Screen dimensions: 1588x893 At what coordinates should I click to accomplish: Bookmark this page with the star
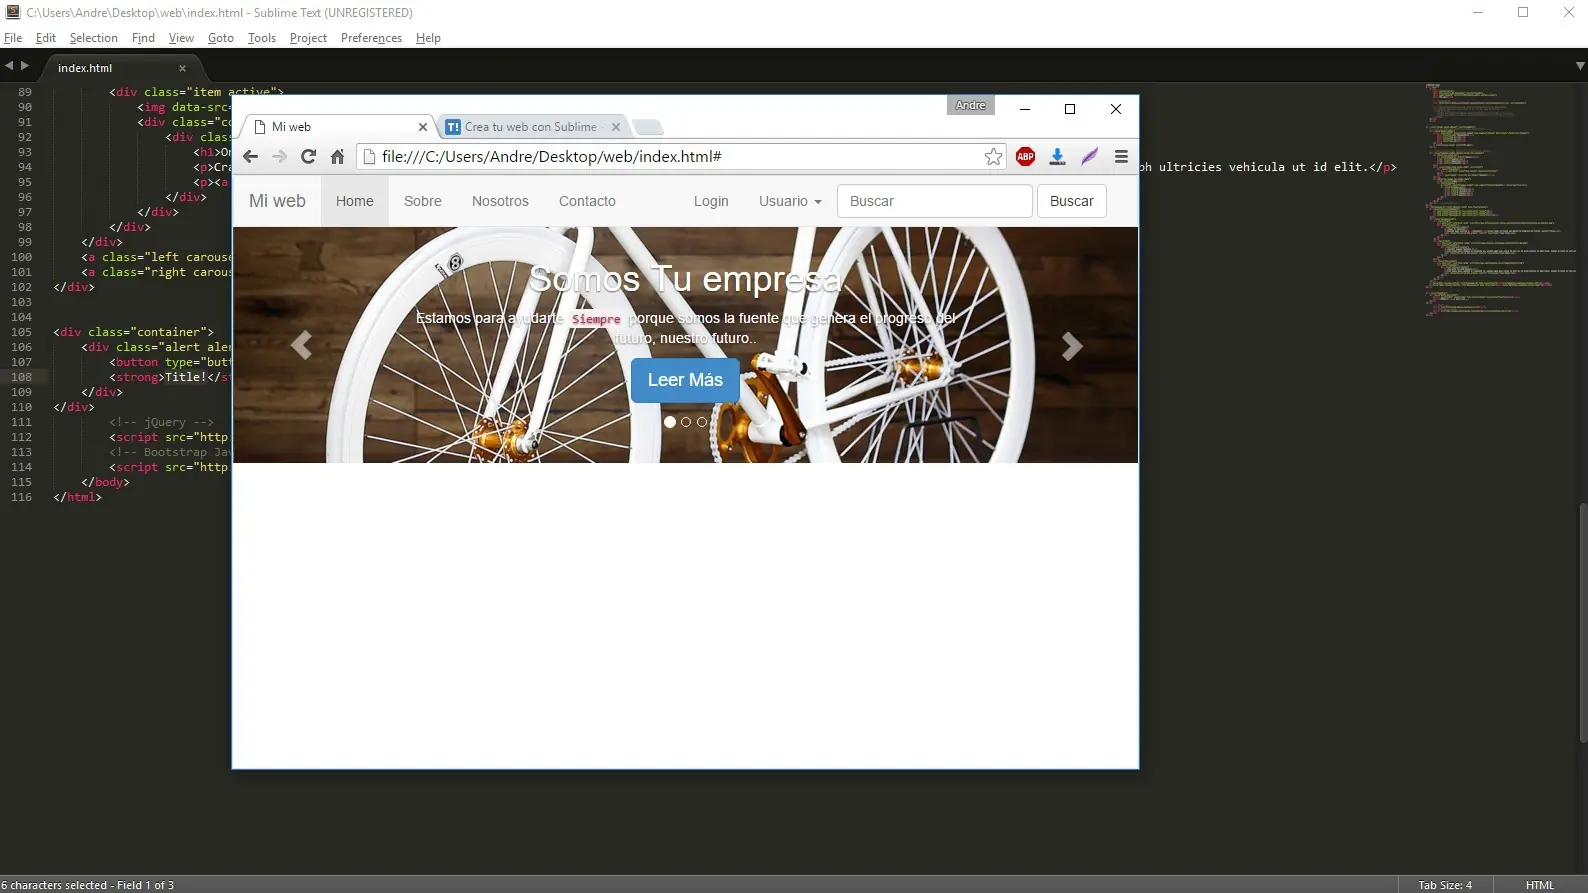pos(993,156)
